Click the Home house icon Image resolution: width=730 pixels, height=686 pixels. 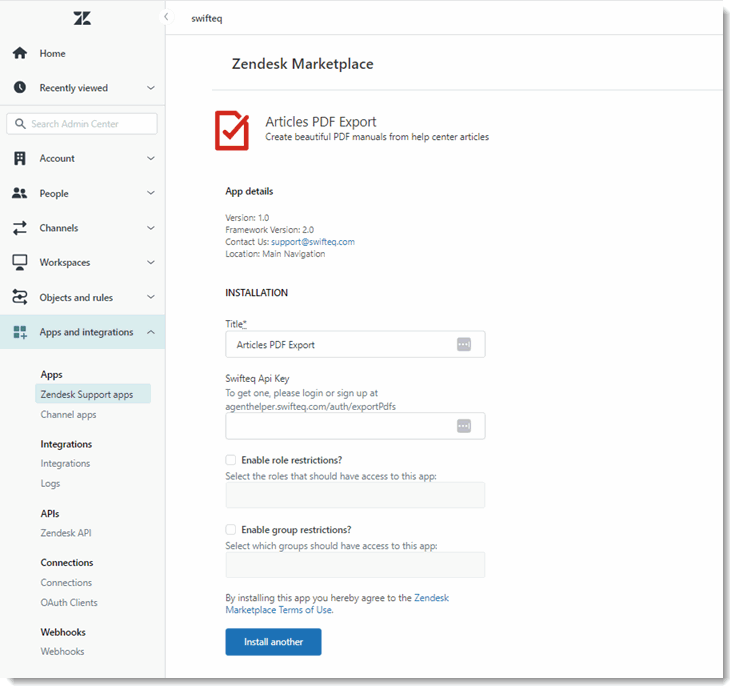point(20,53)
